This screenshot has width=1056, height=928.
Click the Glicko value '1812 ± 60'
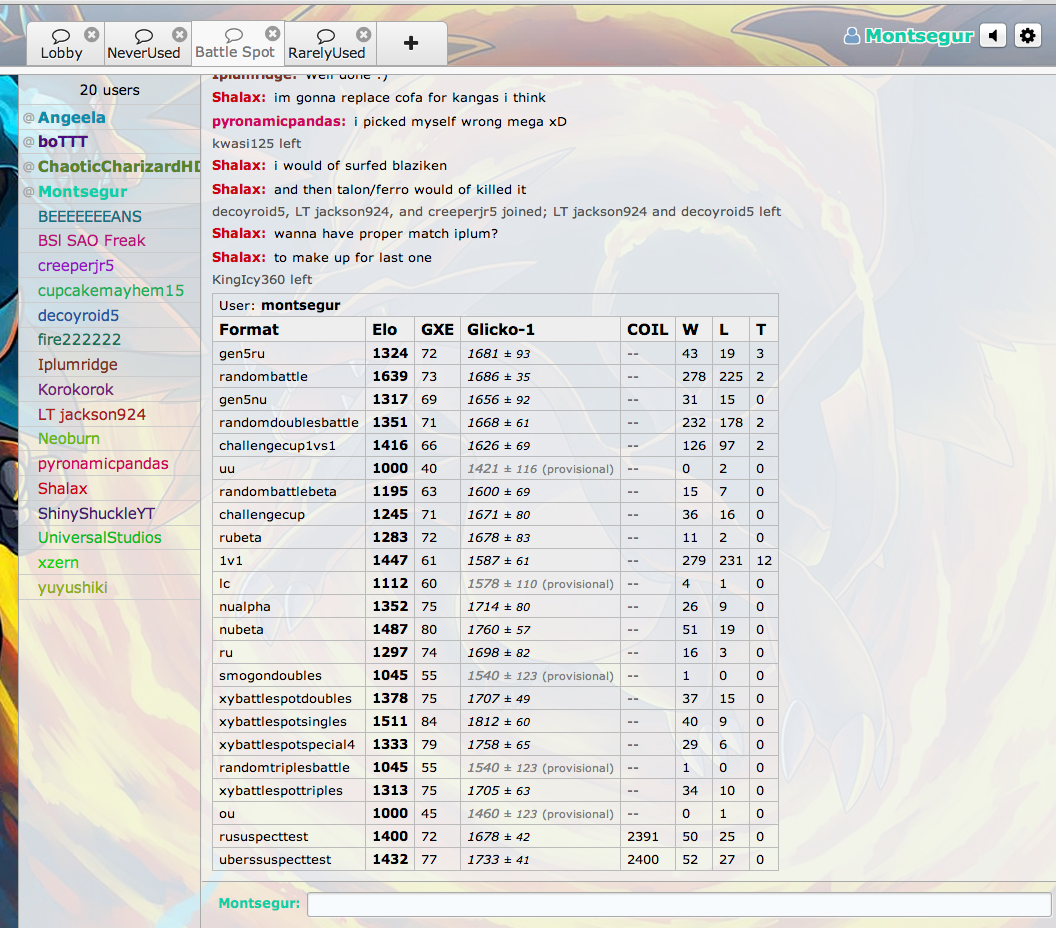(x=499, y=722)
